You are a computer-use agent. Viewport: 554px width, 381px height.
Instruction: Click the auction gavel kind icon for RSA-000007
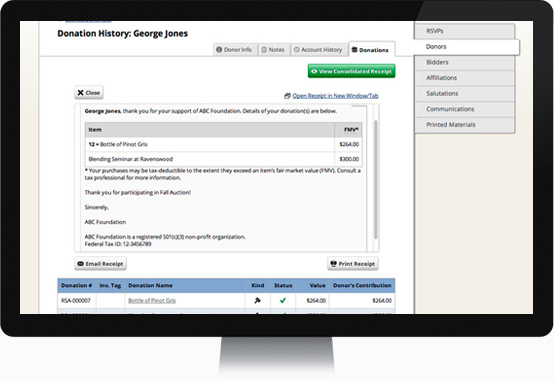[257, 300]
